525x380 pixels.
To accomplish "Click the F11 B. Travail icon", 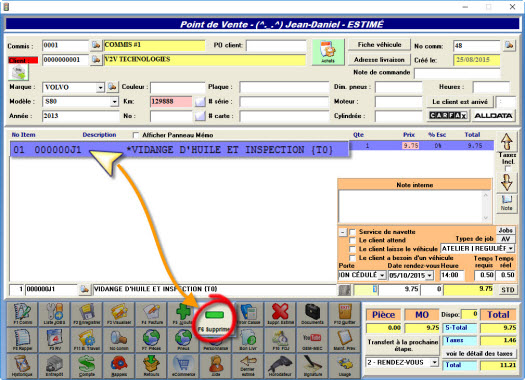I will pyautogui.click(x=87, y=340).
